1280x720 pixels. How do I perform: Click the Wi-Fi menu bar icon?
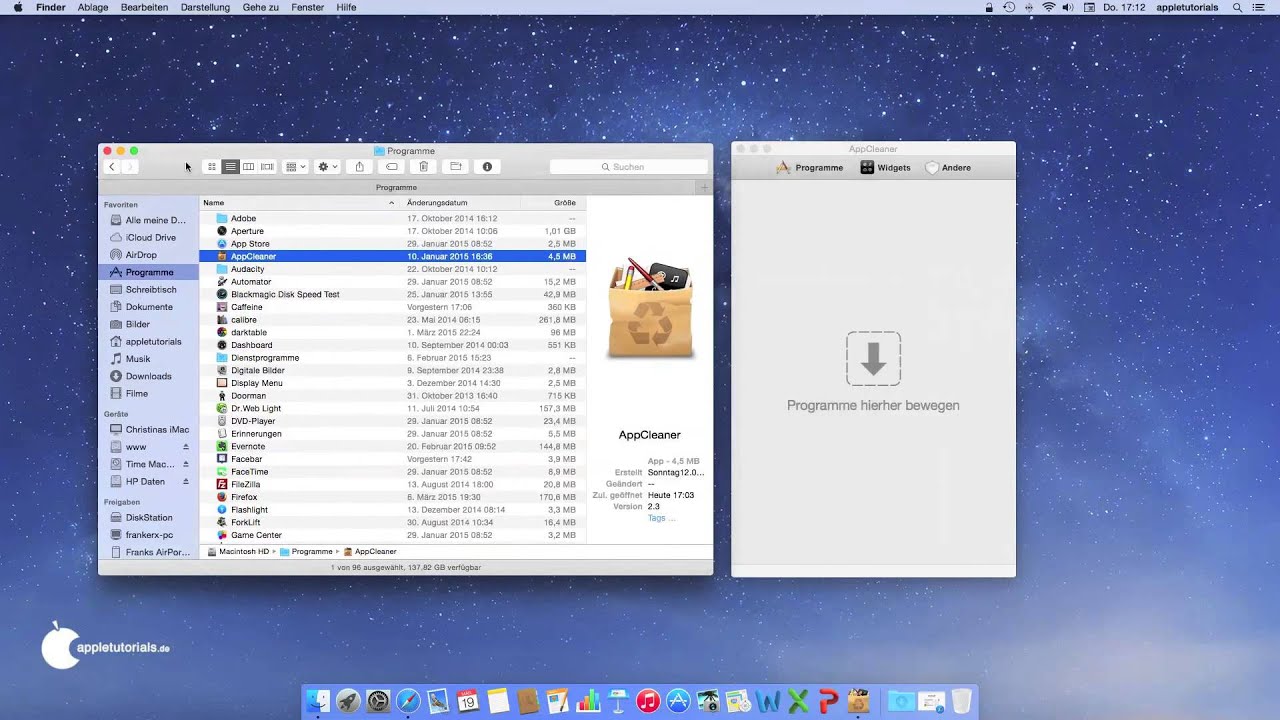[1049, 7]
